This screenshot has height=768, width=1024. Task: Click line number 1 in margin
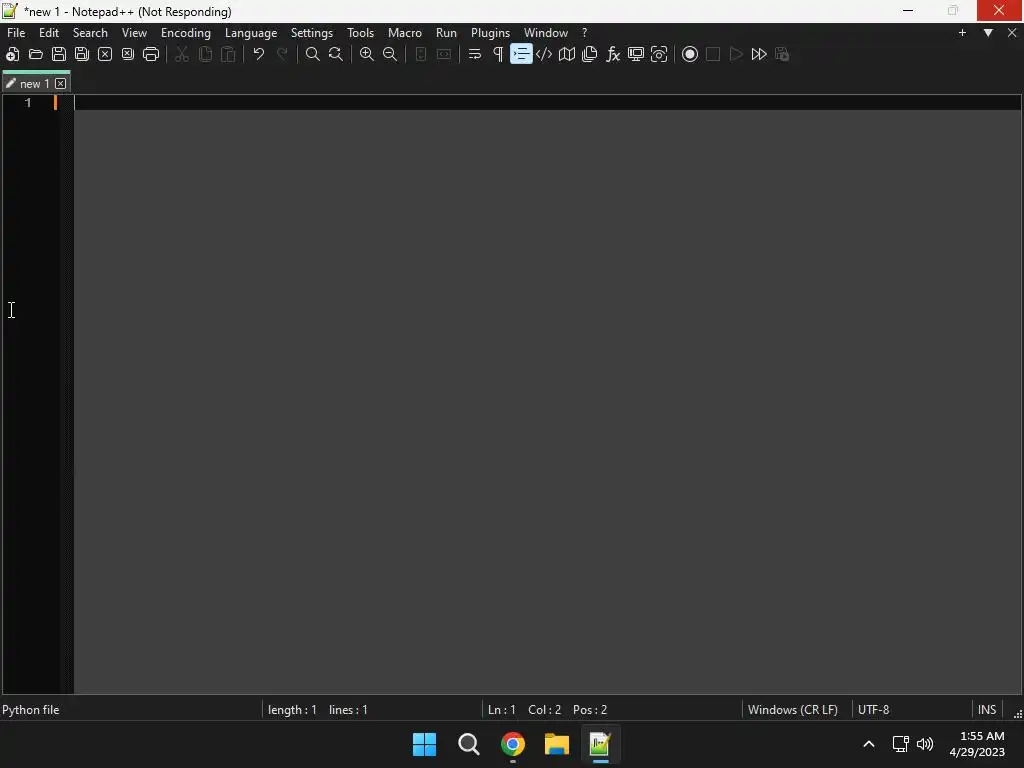[28, 103]
